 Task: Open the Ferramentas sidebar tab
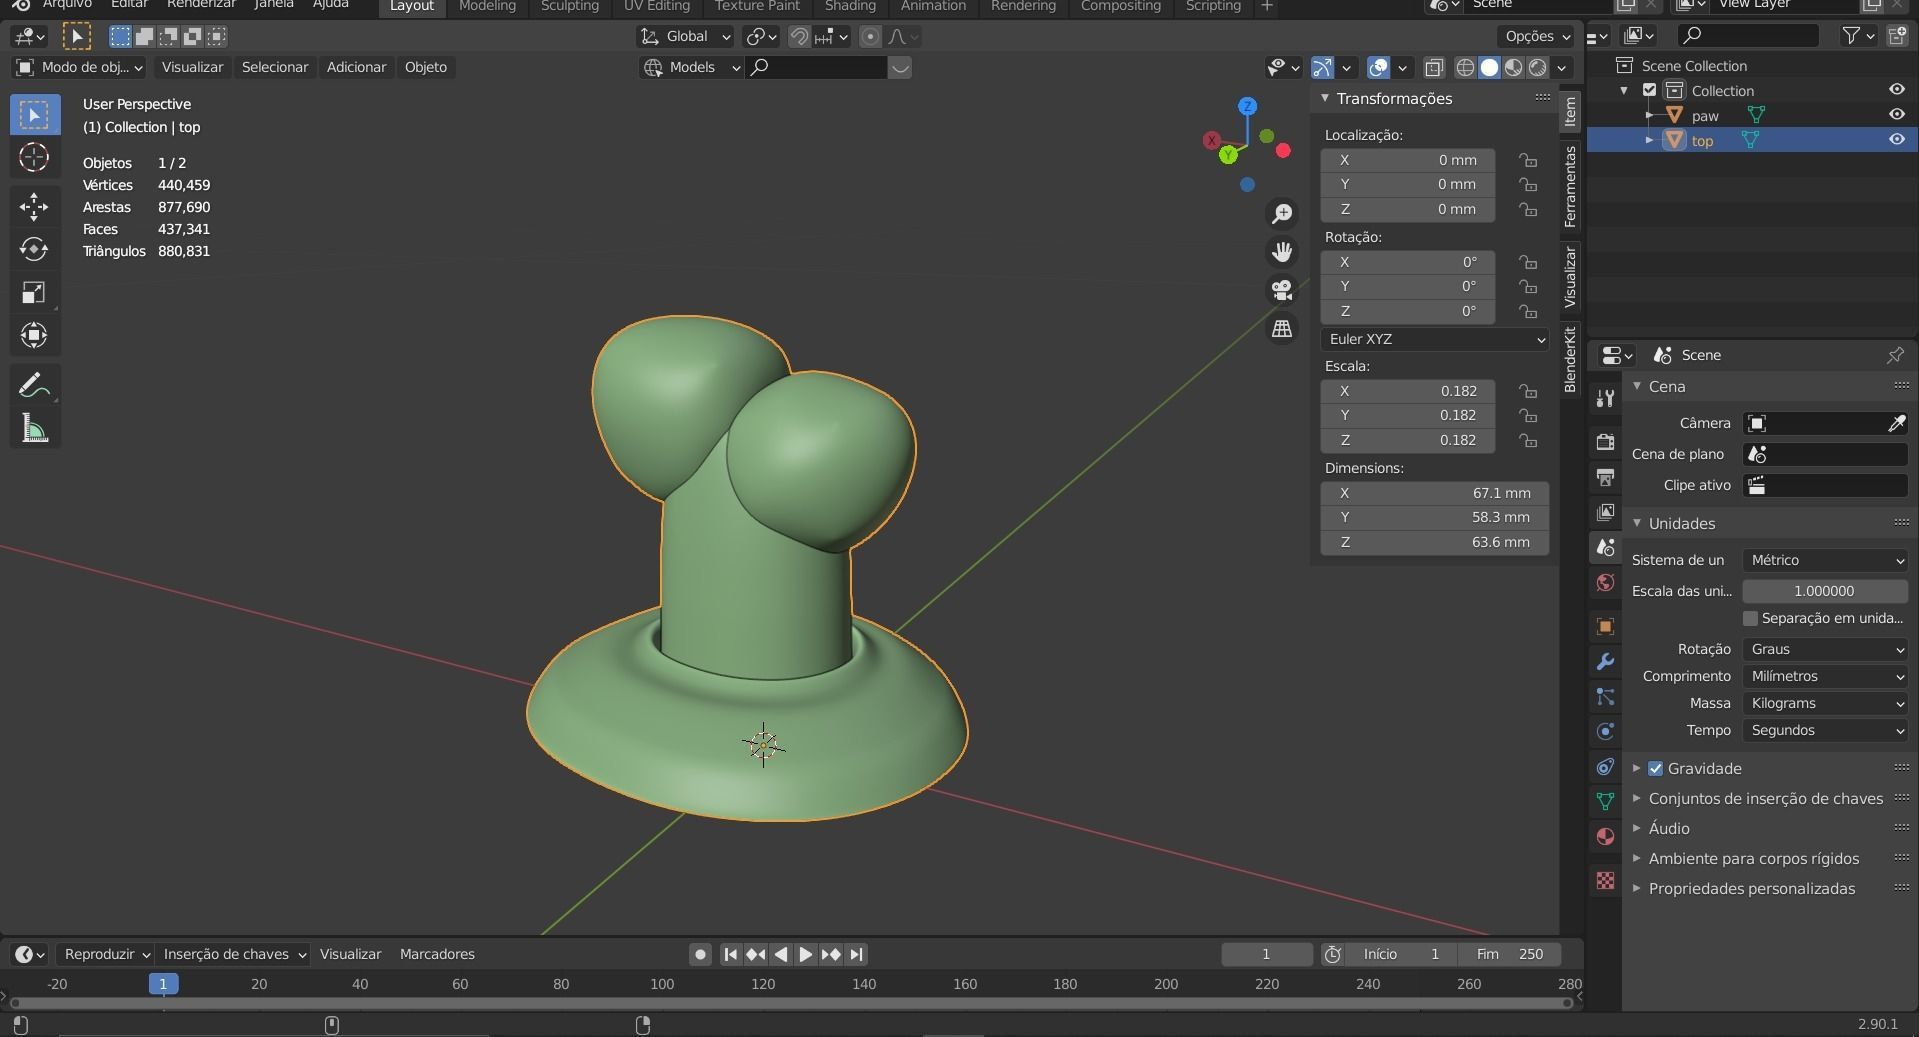[x=1570, y=186]
